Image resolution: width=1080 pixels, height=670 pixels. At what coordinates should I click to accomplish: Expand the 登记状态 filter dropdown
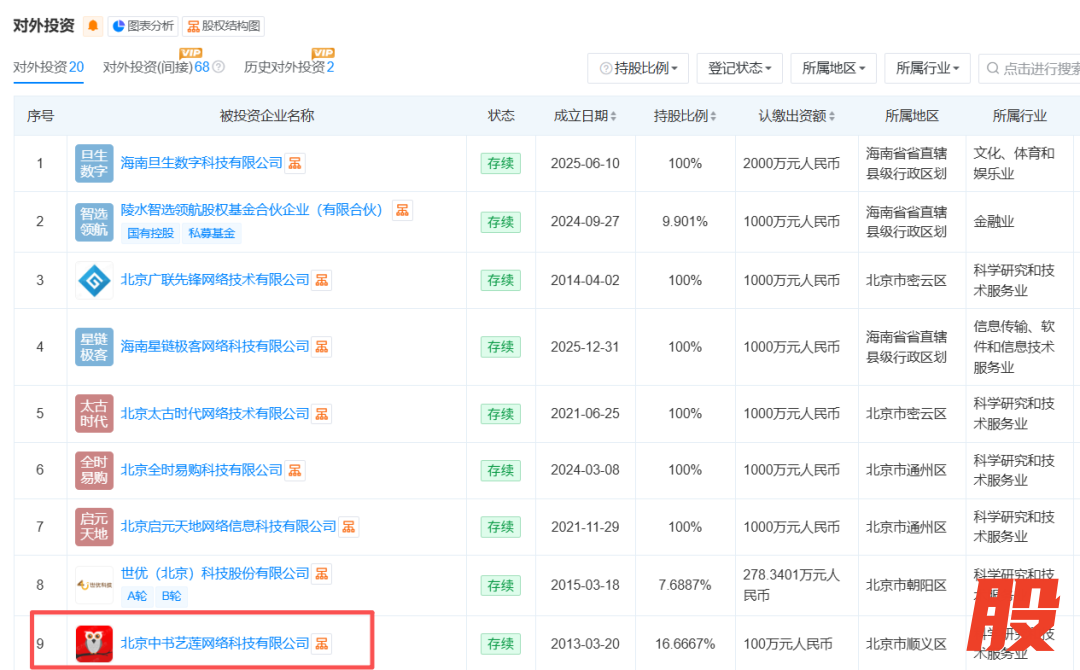pyautogui.click(x=740, y=68)
